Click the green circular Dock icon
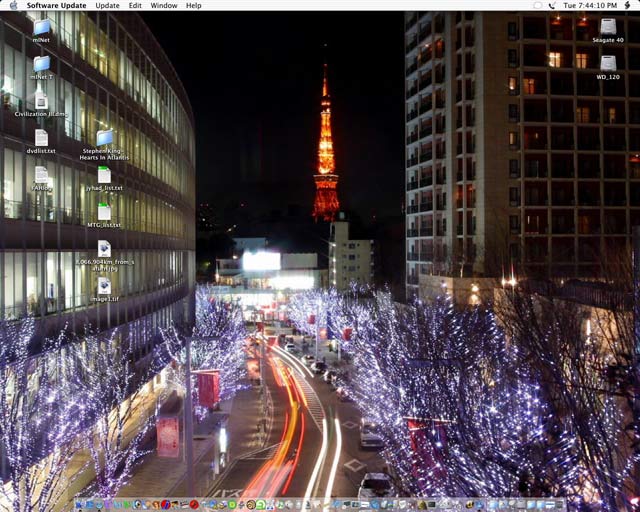640x512 pixels. click(x=232, y=505)
